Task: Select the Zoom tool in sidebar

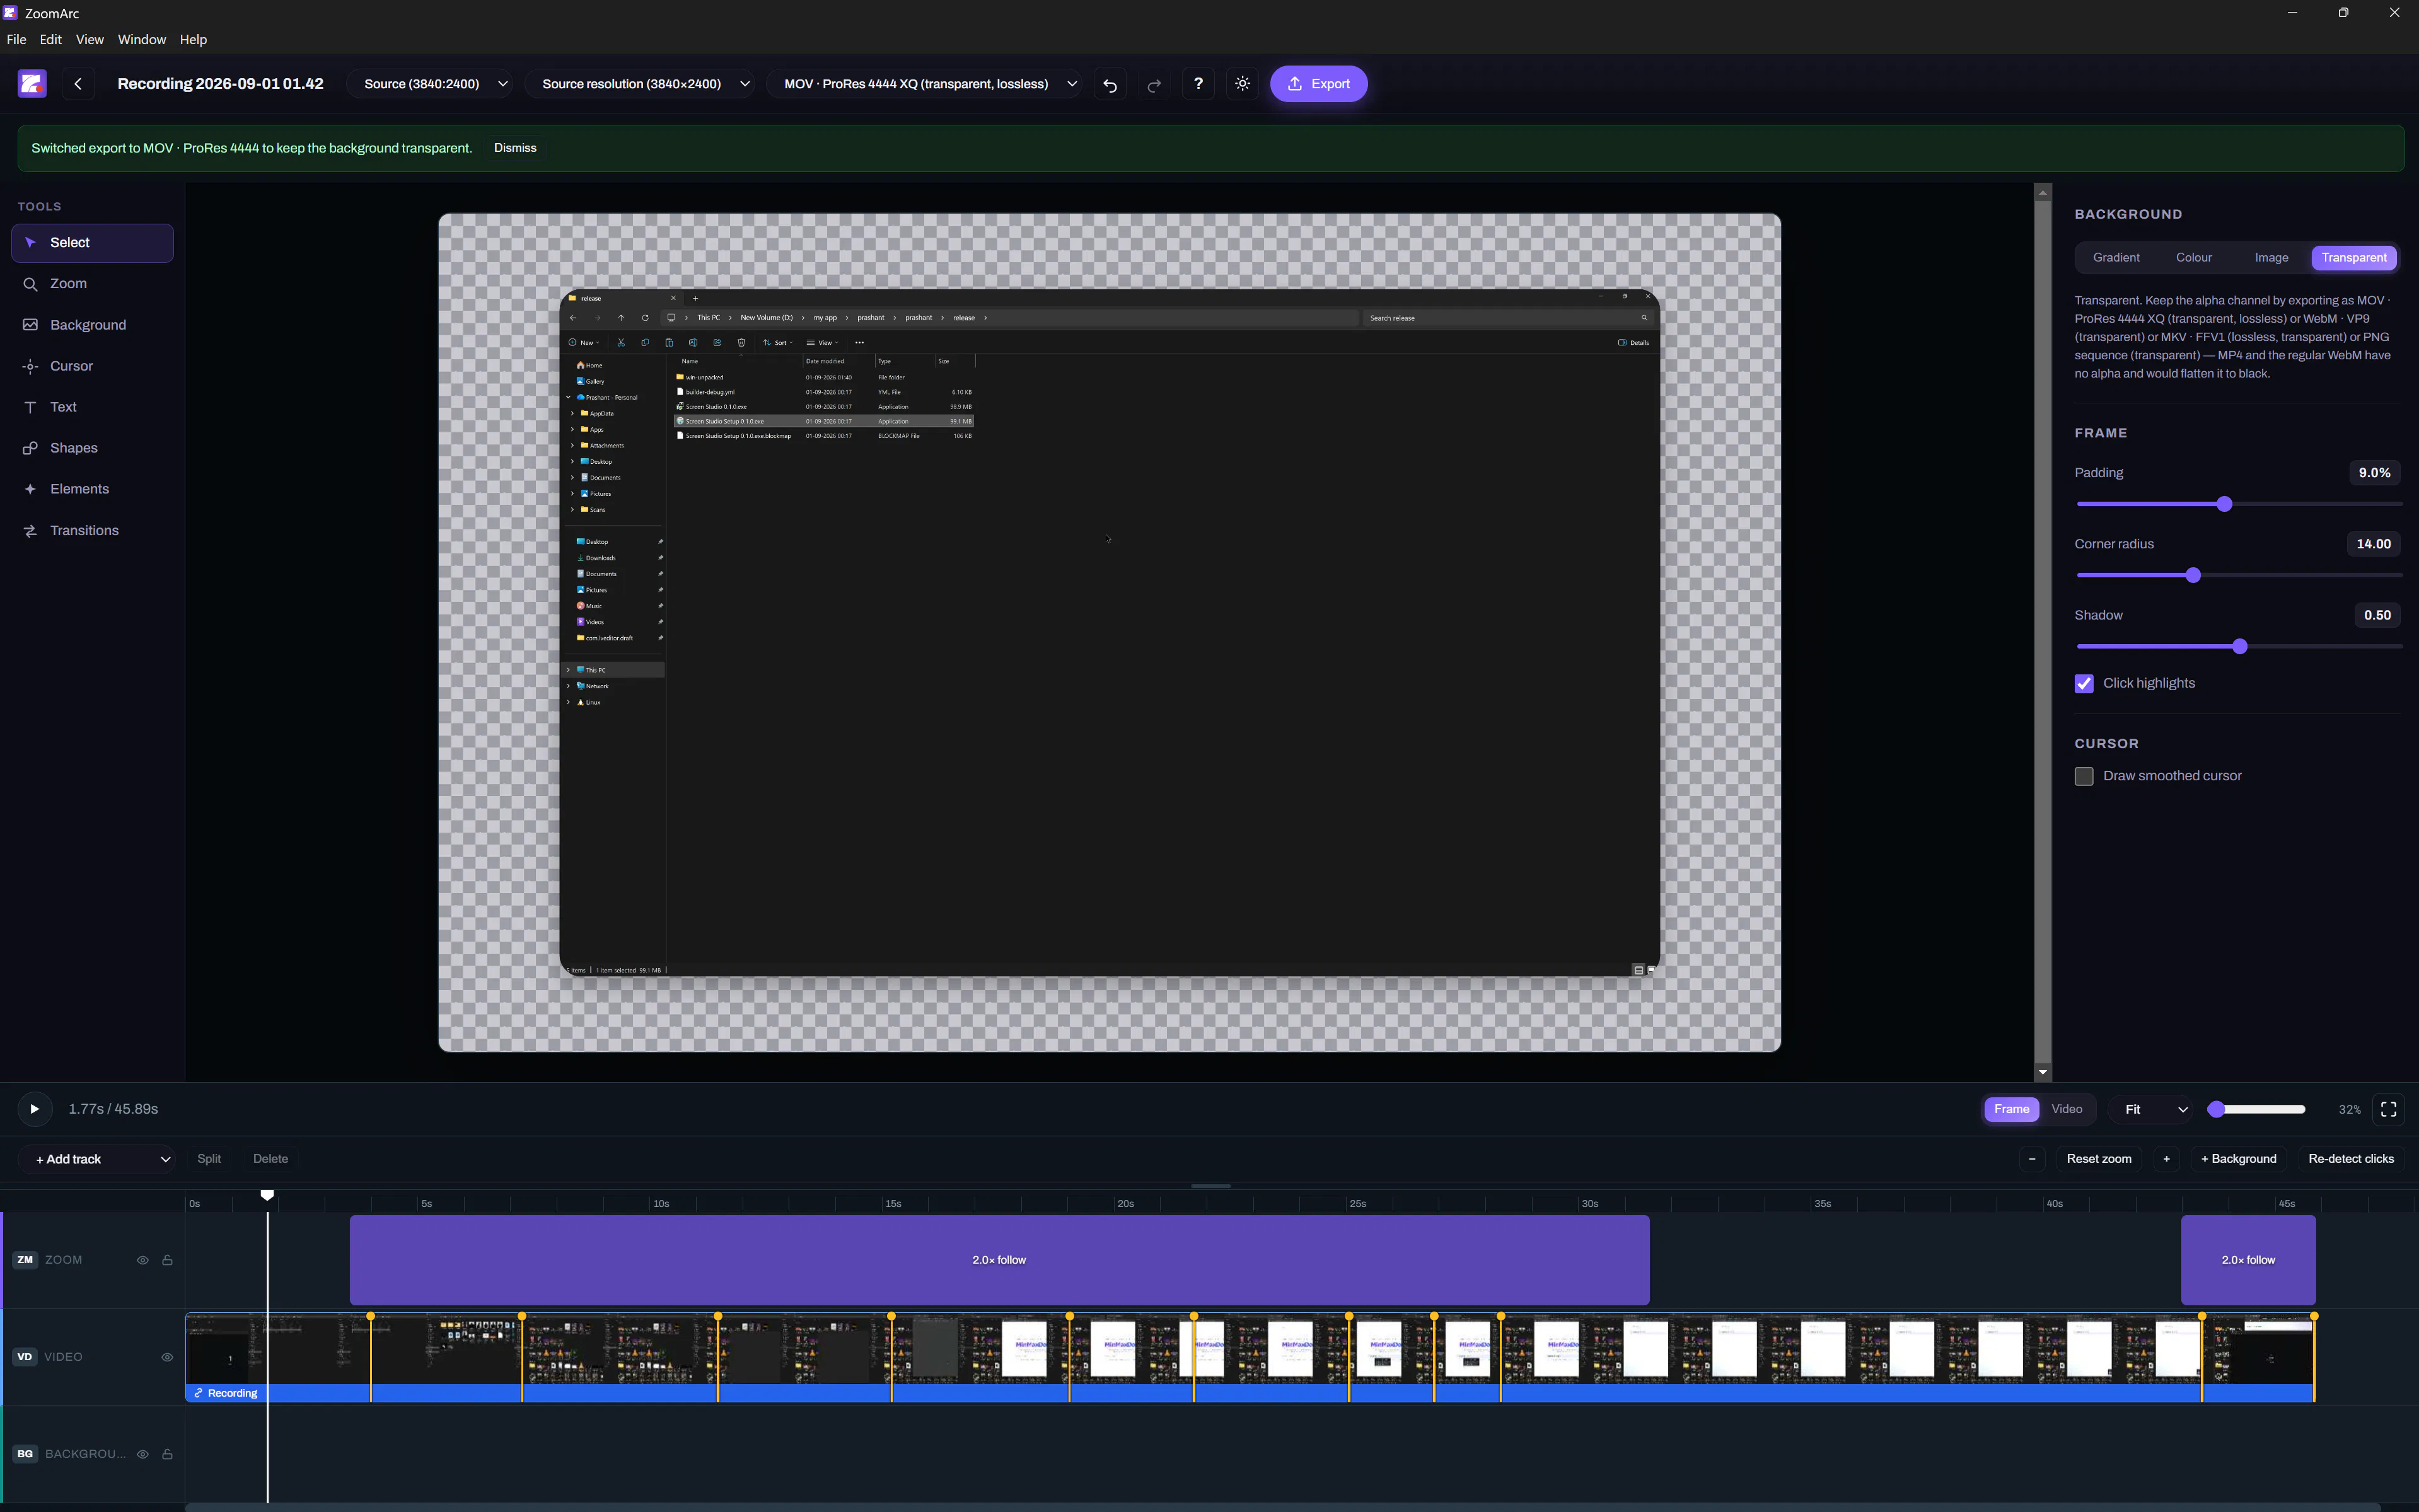Action: pos(92,284)
